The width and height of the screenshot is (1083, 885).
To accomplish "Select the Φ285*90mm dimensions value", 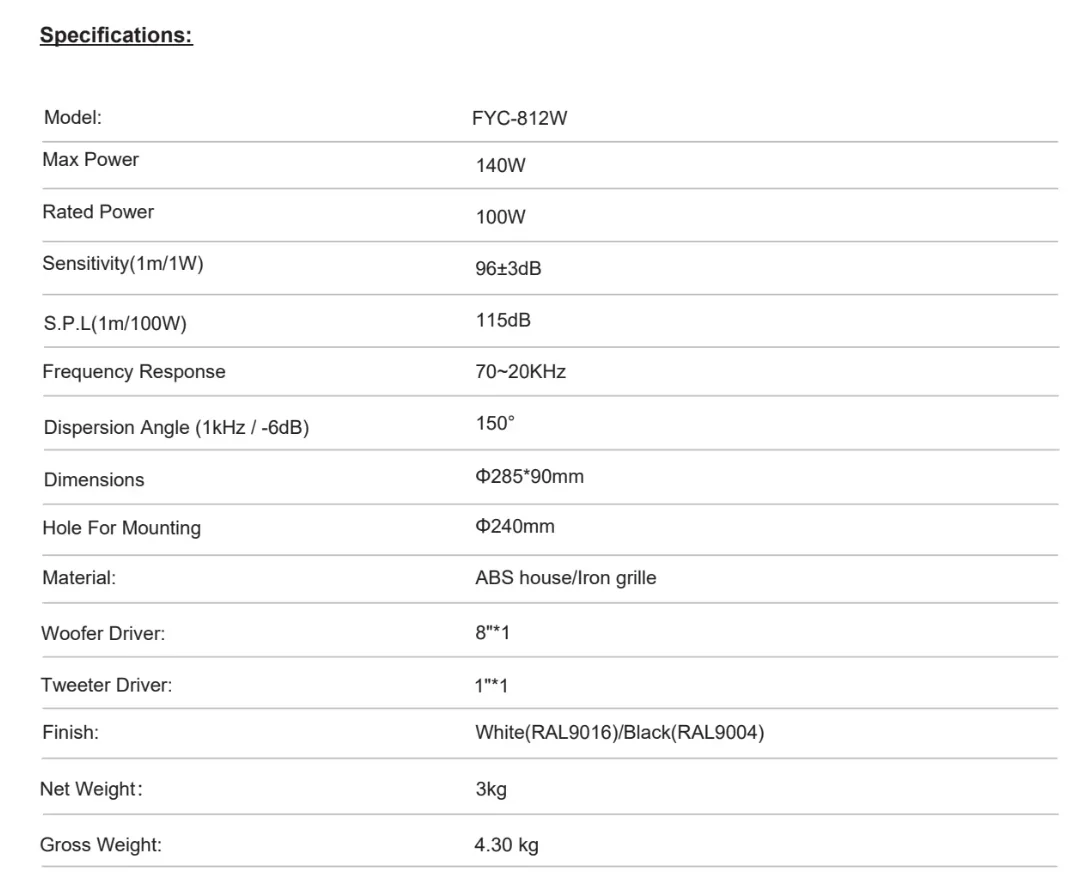I will coord(529,476).
